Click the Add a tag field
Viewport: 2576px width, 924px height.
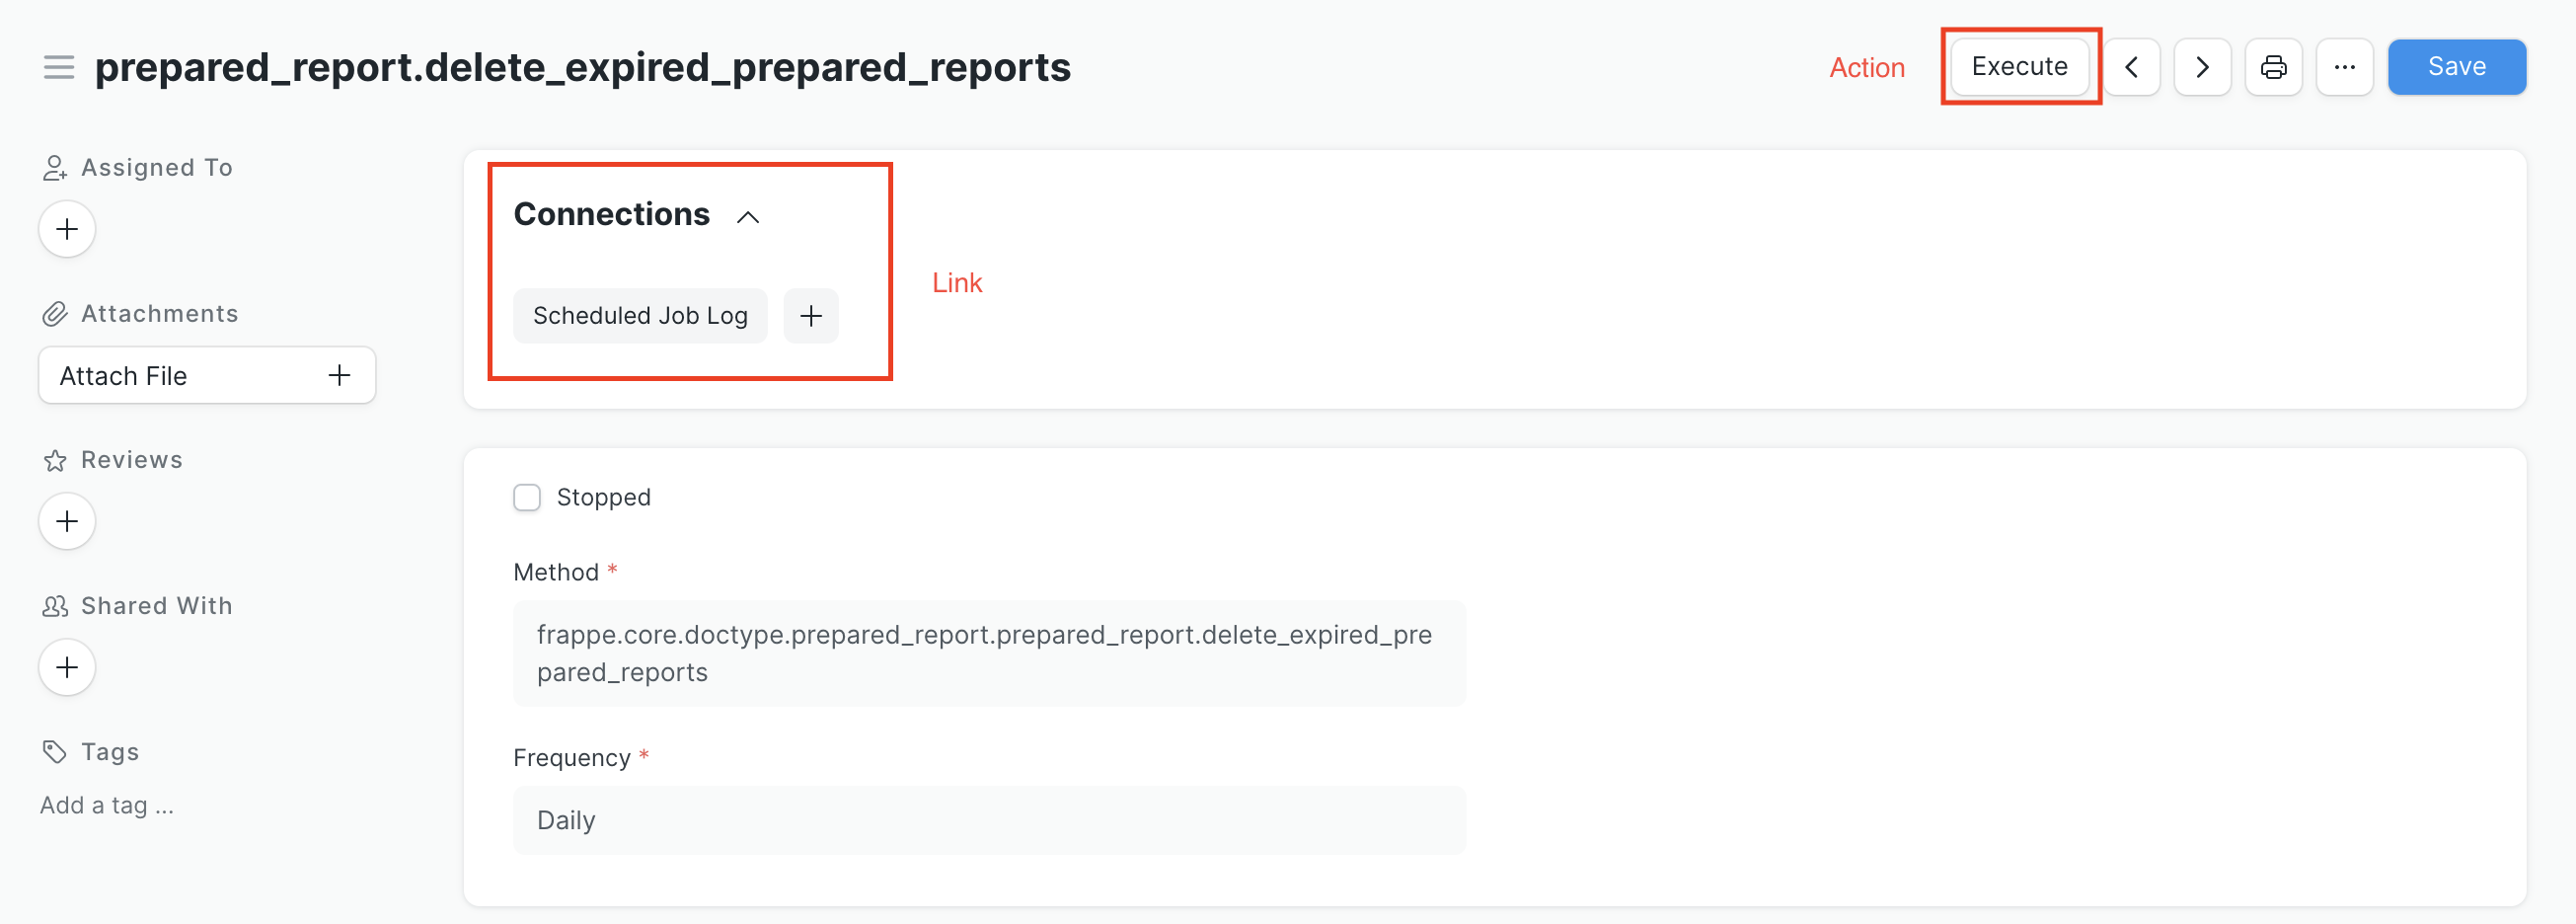point(106,804)
